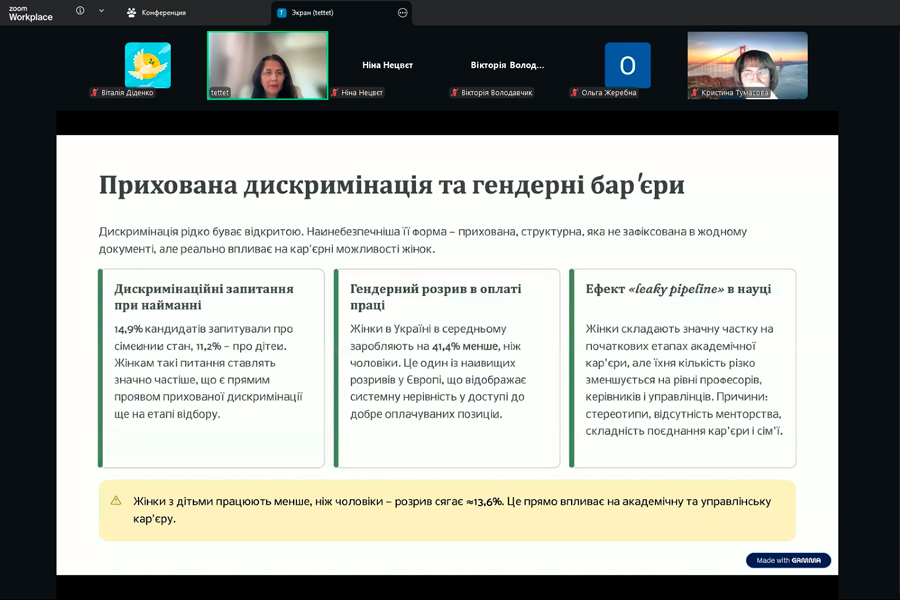Click the Віталія Діденко name label

click(x=127, y=92)
